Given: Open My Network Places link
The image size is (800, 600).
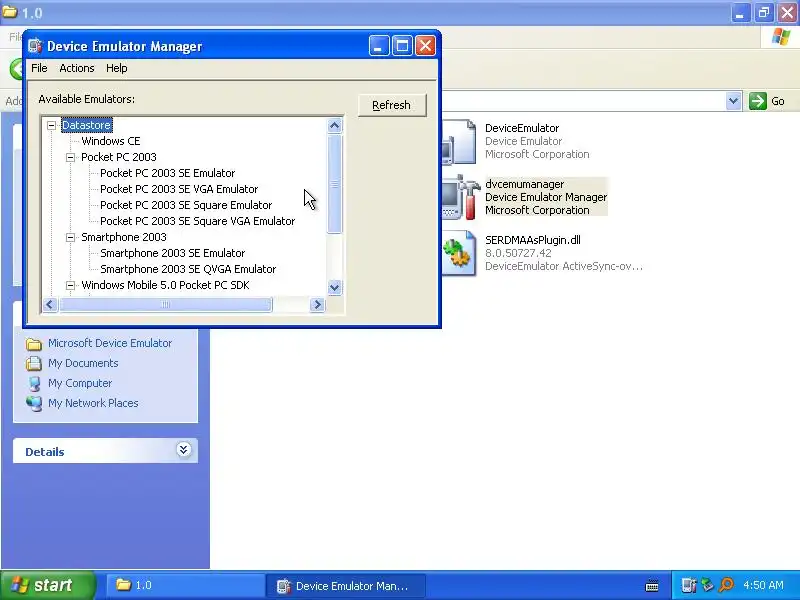Looking at the screenshot, I should pos(93,403).
